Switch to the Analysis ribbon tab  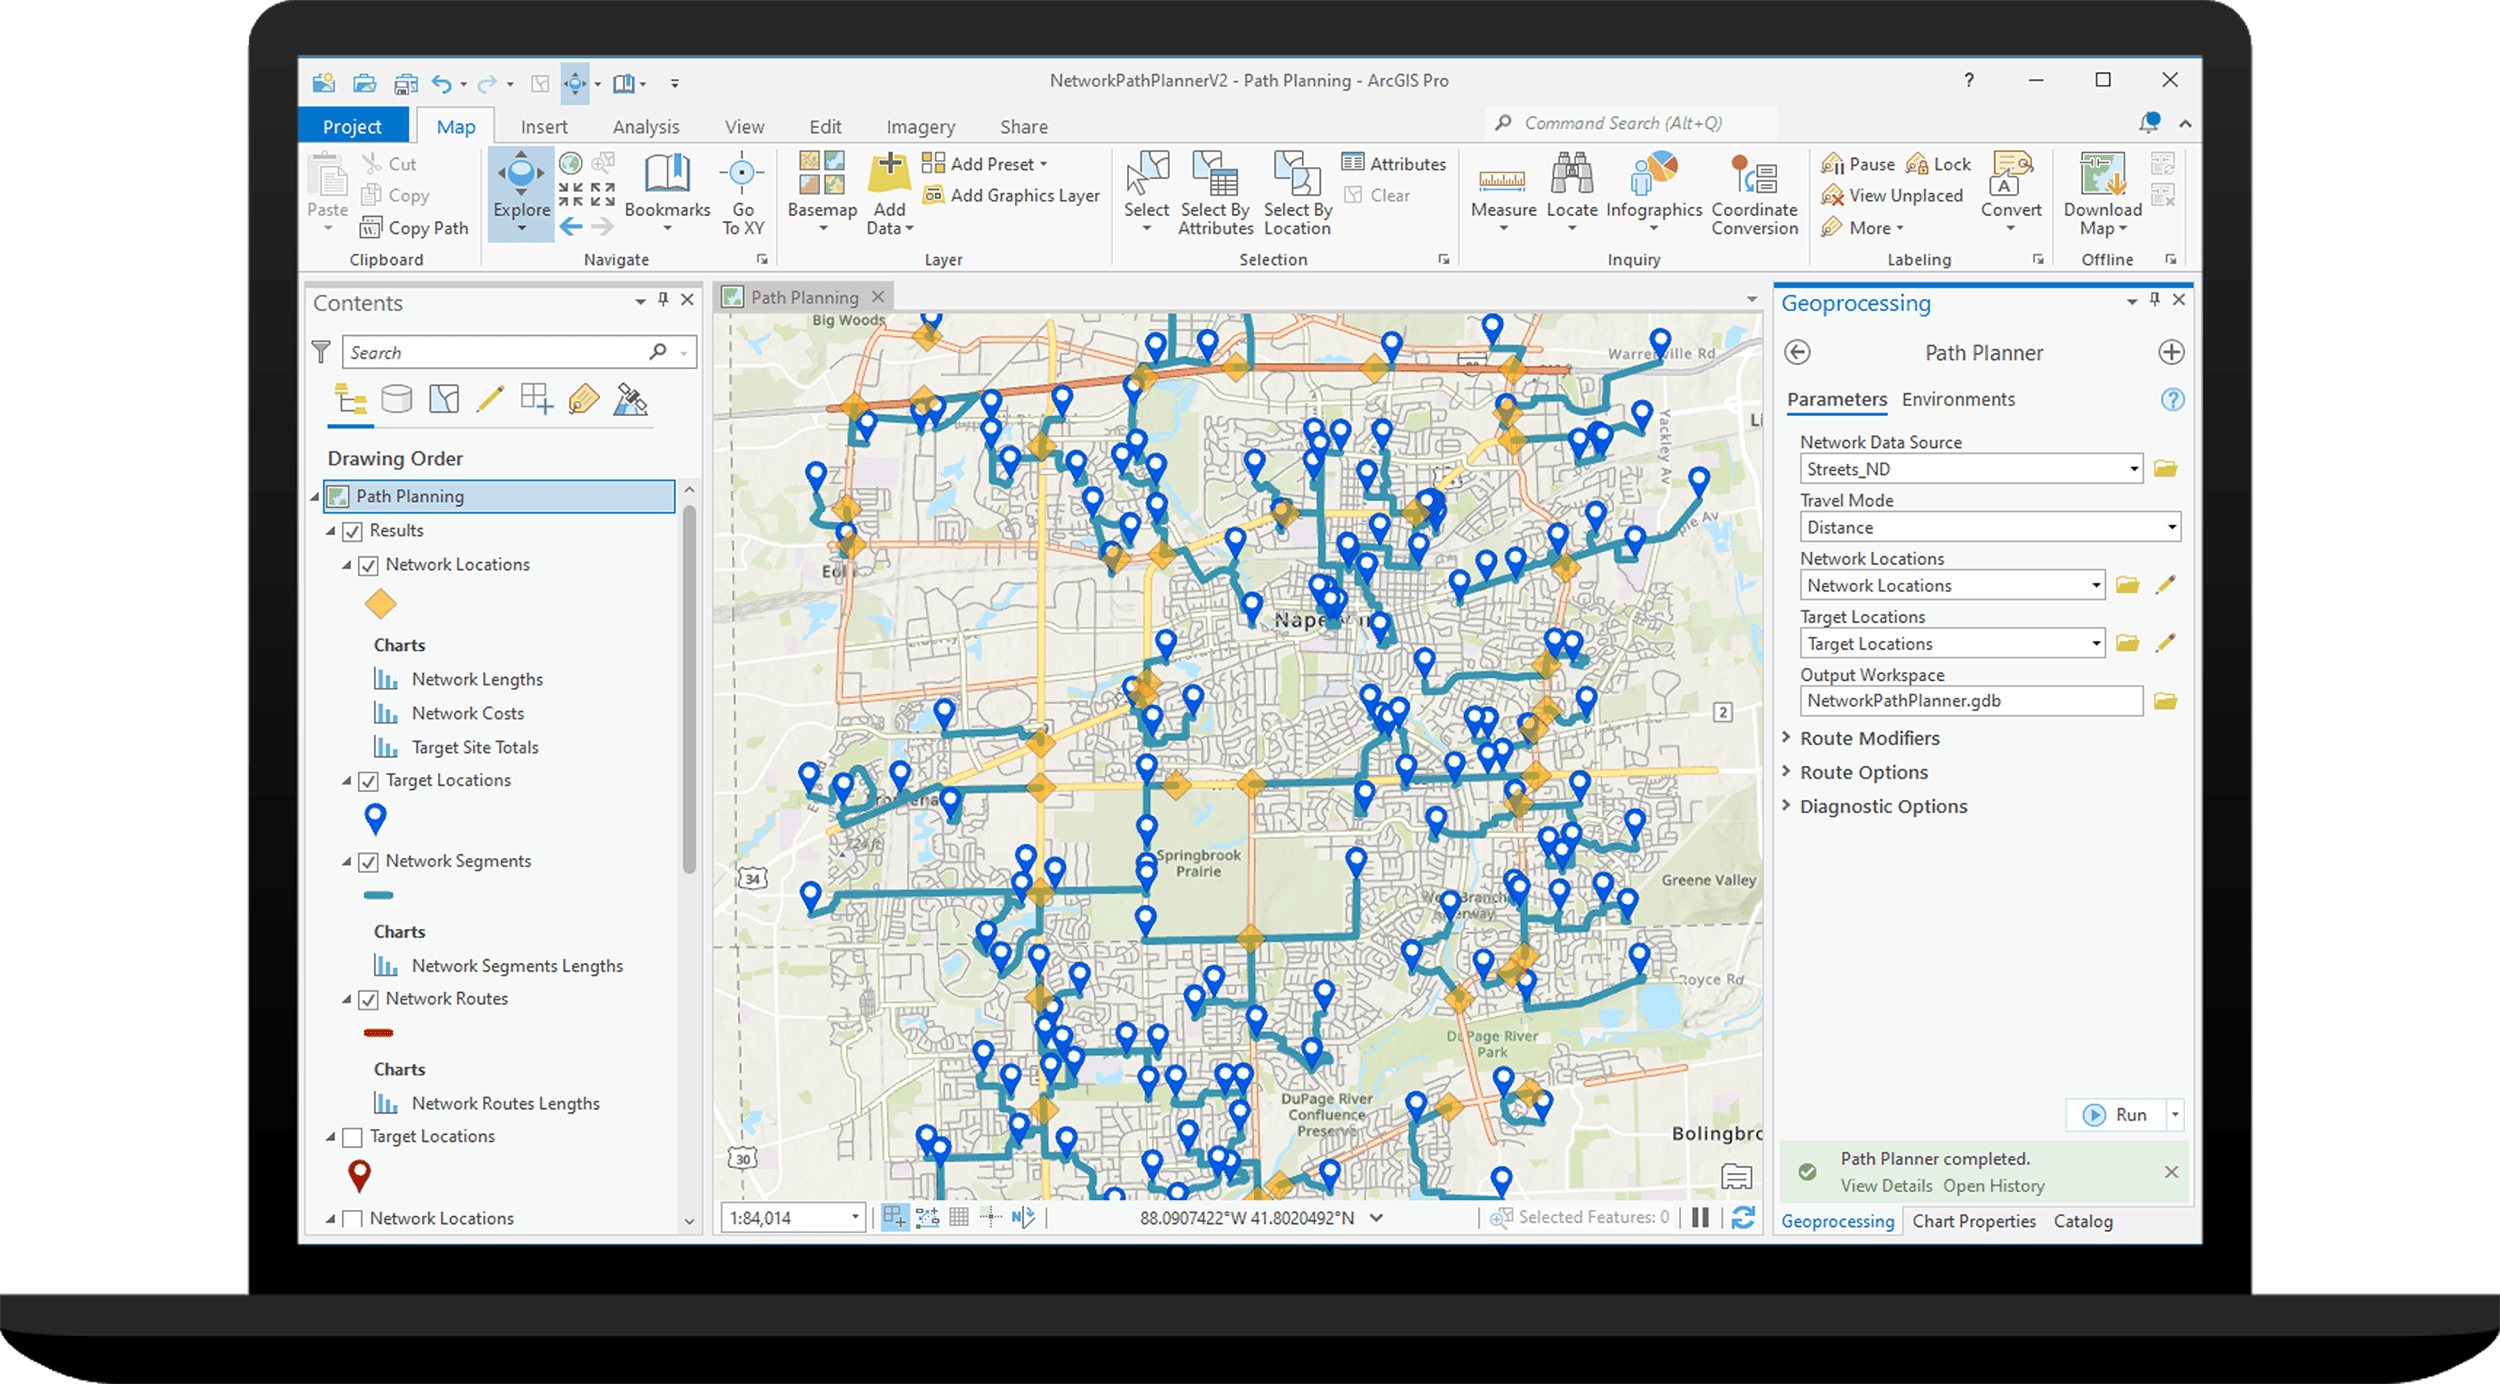click(x=645, y=127)
